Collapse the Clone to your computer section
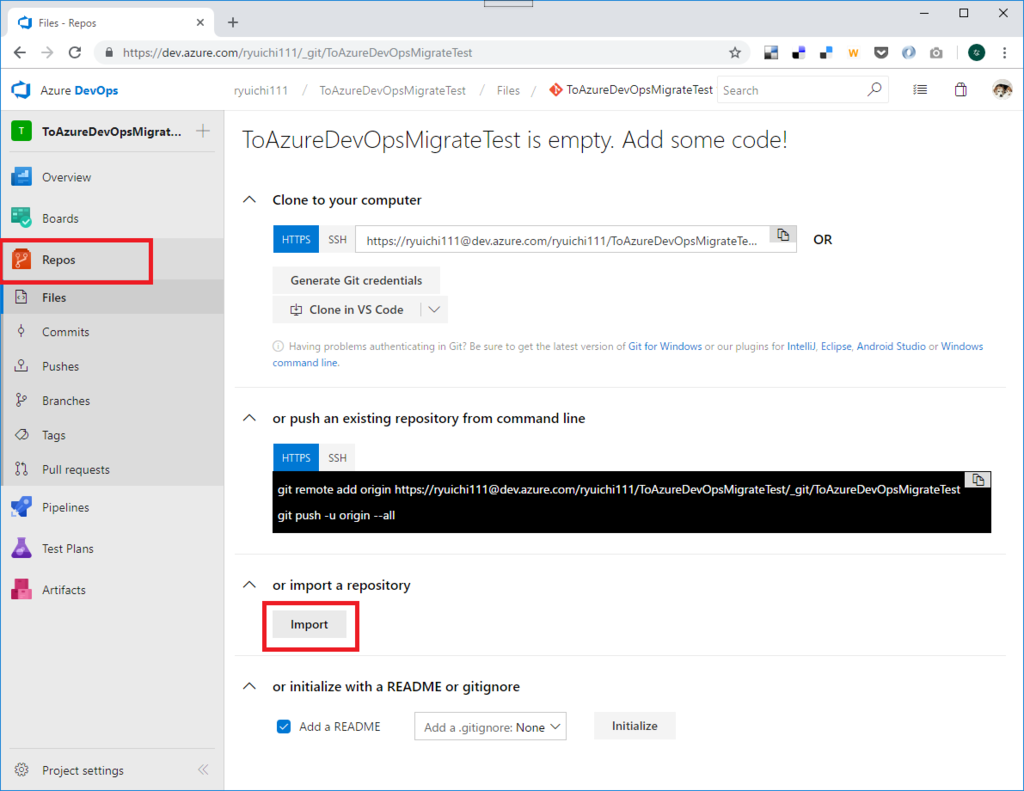 point(249,199)
